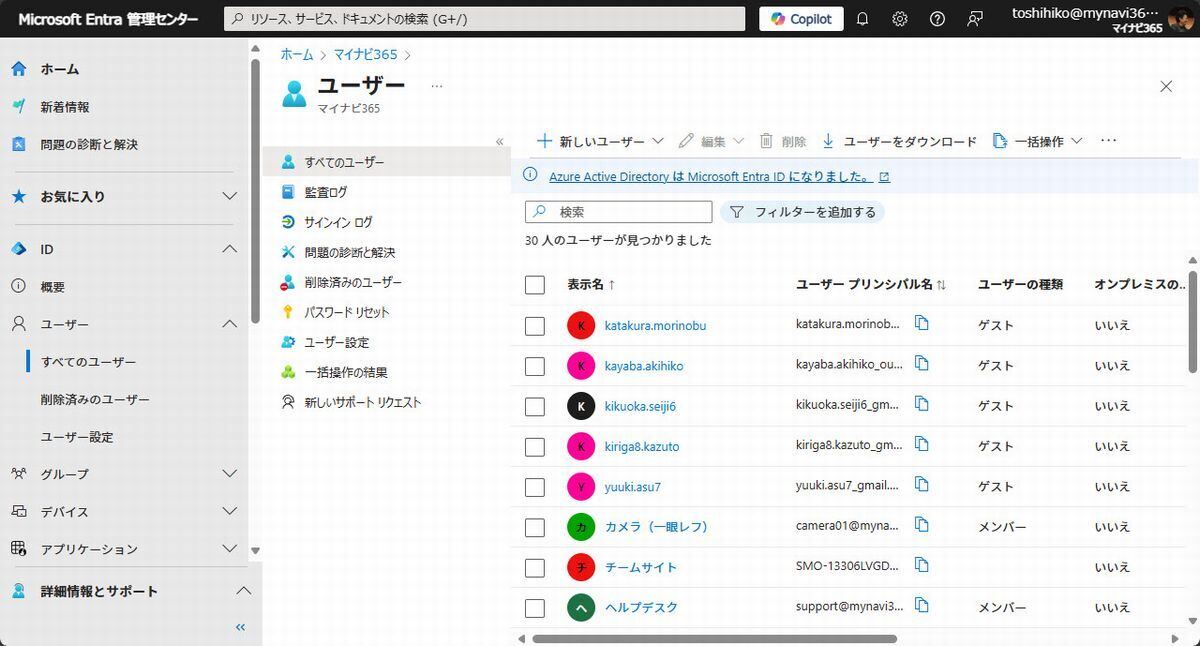
Task: Open the toolbar overflow ellipsis
Action: coord(1108,141)
